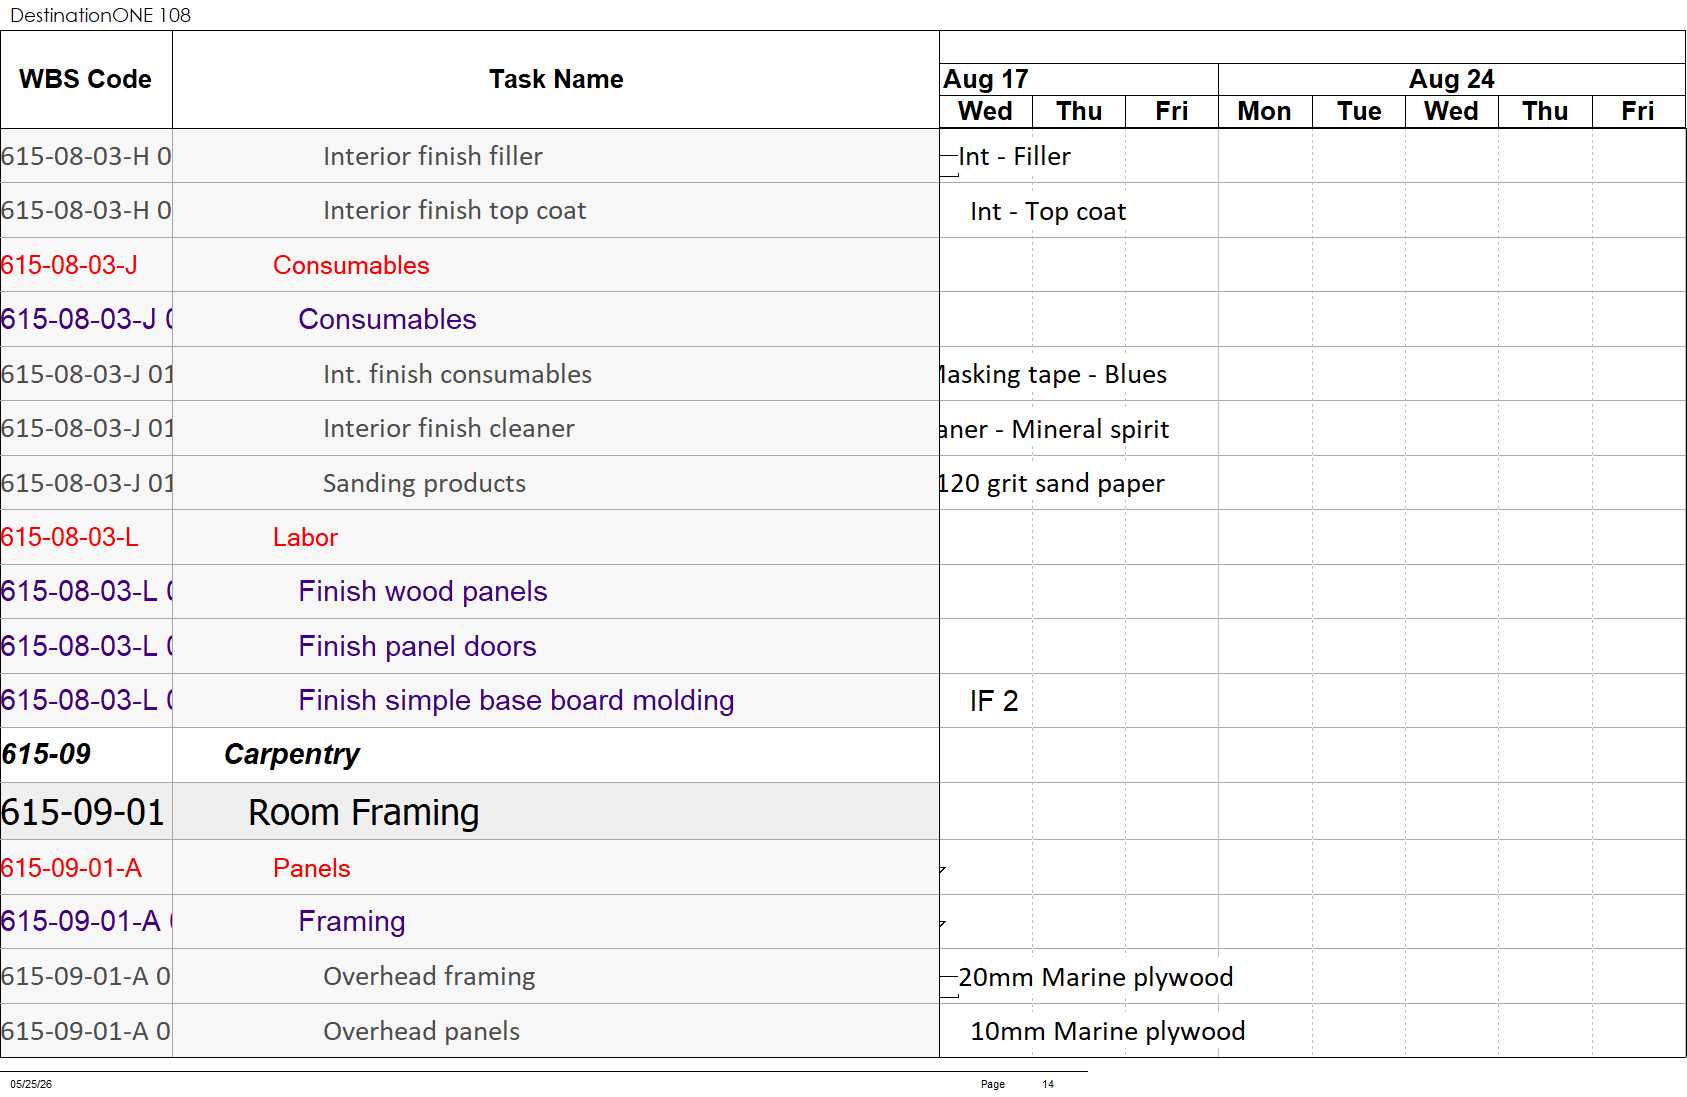Viewport: 1687px width, 1097px height.
Task: Select the Room Framing task row
Action: click(x=470, y=811)
